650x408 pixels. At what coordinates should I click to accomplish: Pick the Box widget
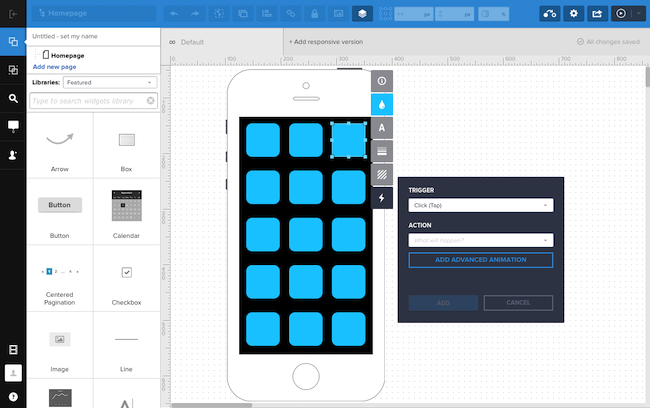point(126,146)
